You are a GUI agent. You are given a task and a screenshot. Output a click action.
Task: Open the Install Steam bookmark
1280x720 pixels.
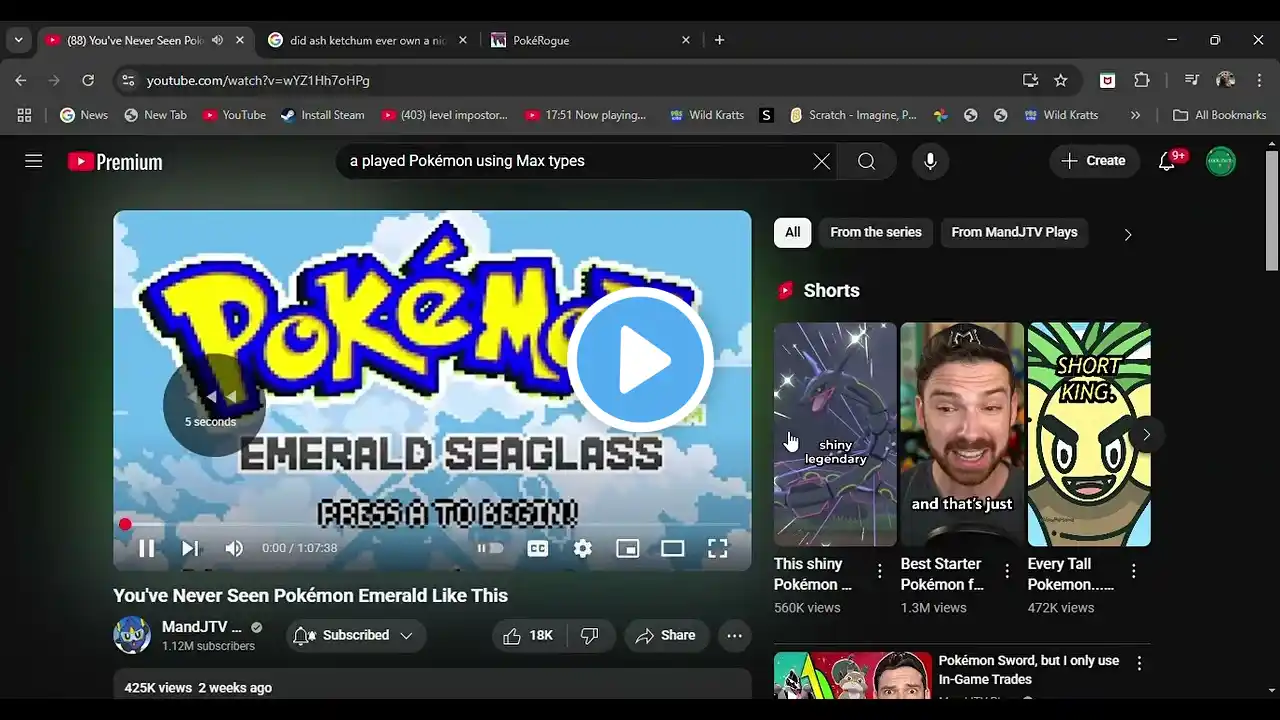click(322, 115)
